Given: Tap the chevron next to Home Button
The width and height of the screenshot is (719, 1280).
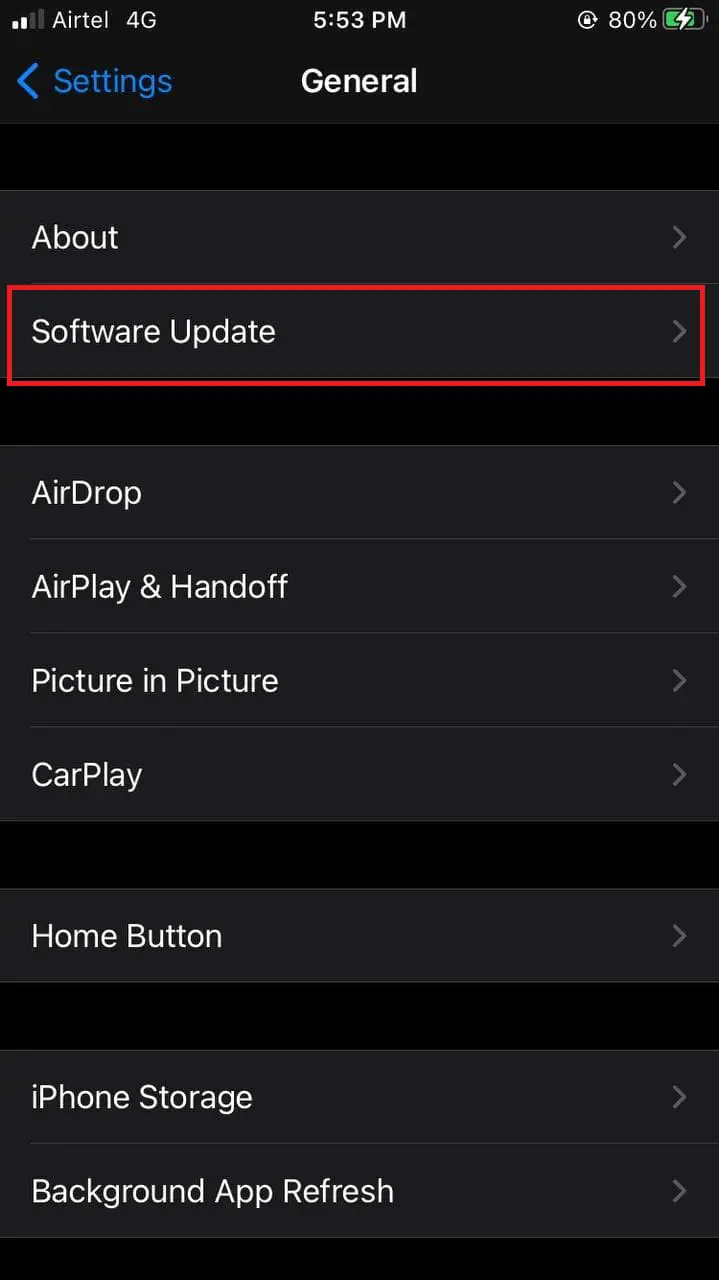Looking at the screenshot, I should tap(680, 936).
